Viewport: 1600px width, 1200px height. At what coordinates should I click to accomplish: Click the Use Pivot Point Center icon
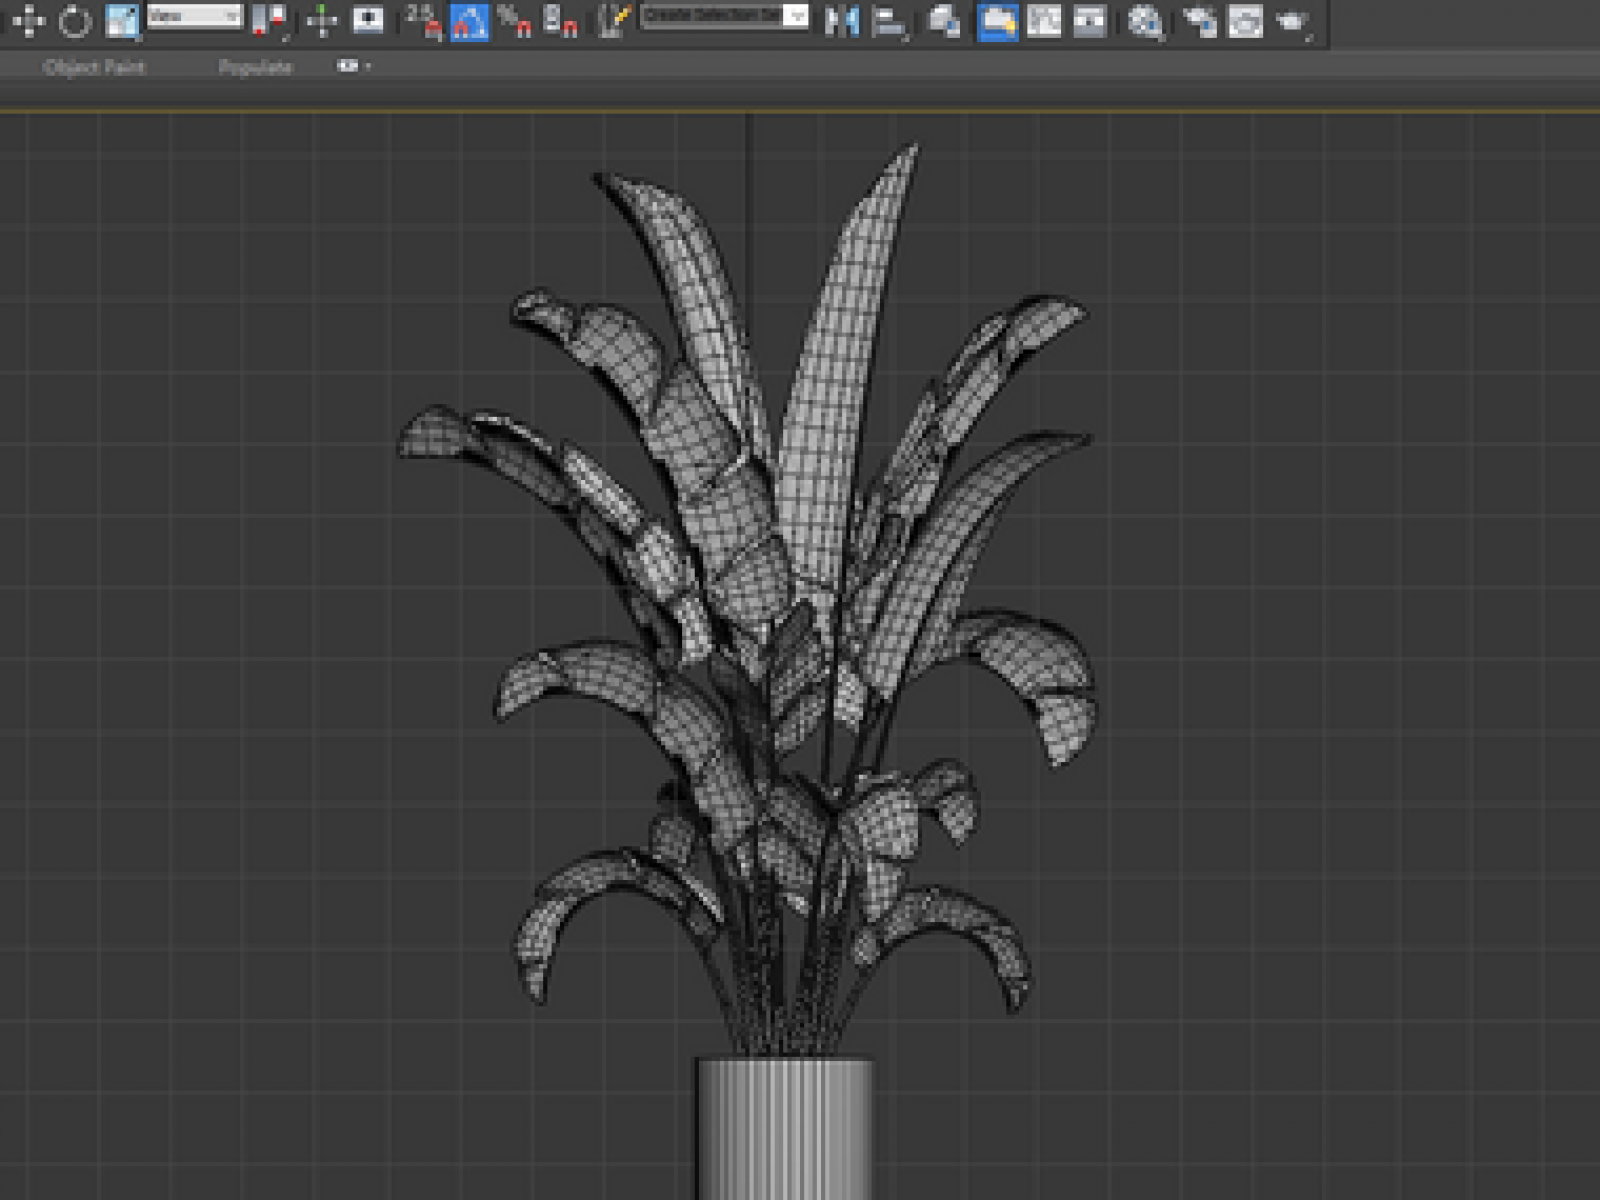tap(269, 20)
